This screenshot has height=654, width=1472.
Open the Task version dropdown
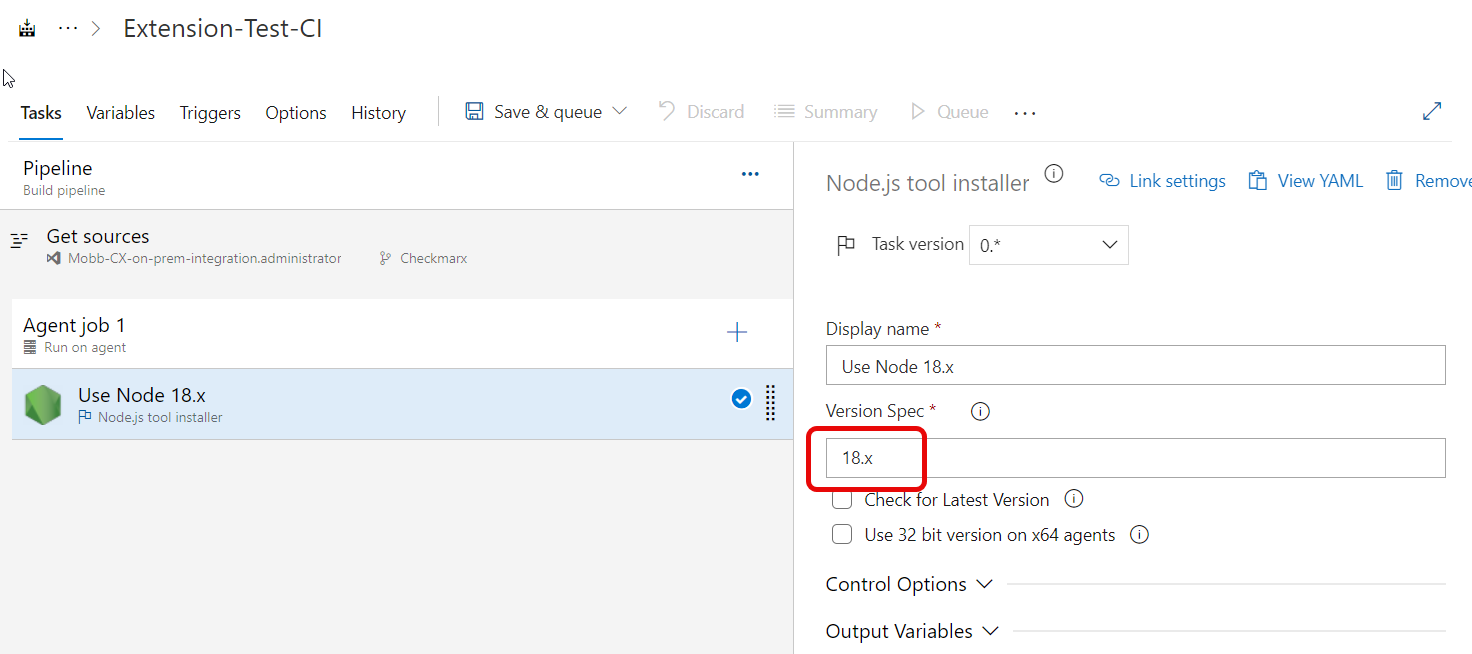tap(1048, 245)
